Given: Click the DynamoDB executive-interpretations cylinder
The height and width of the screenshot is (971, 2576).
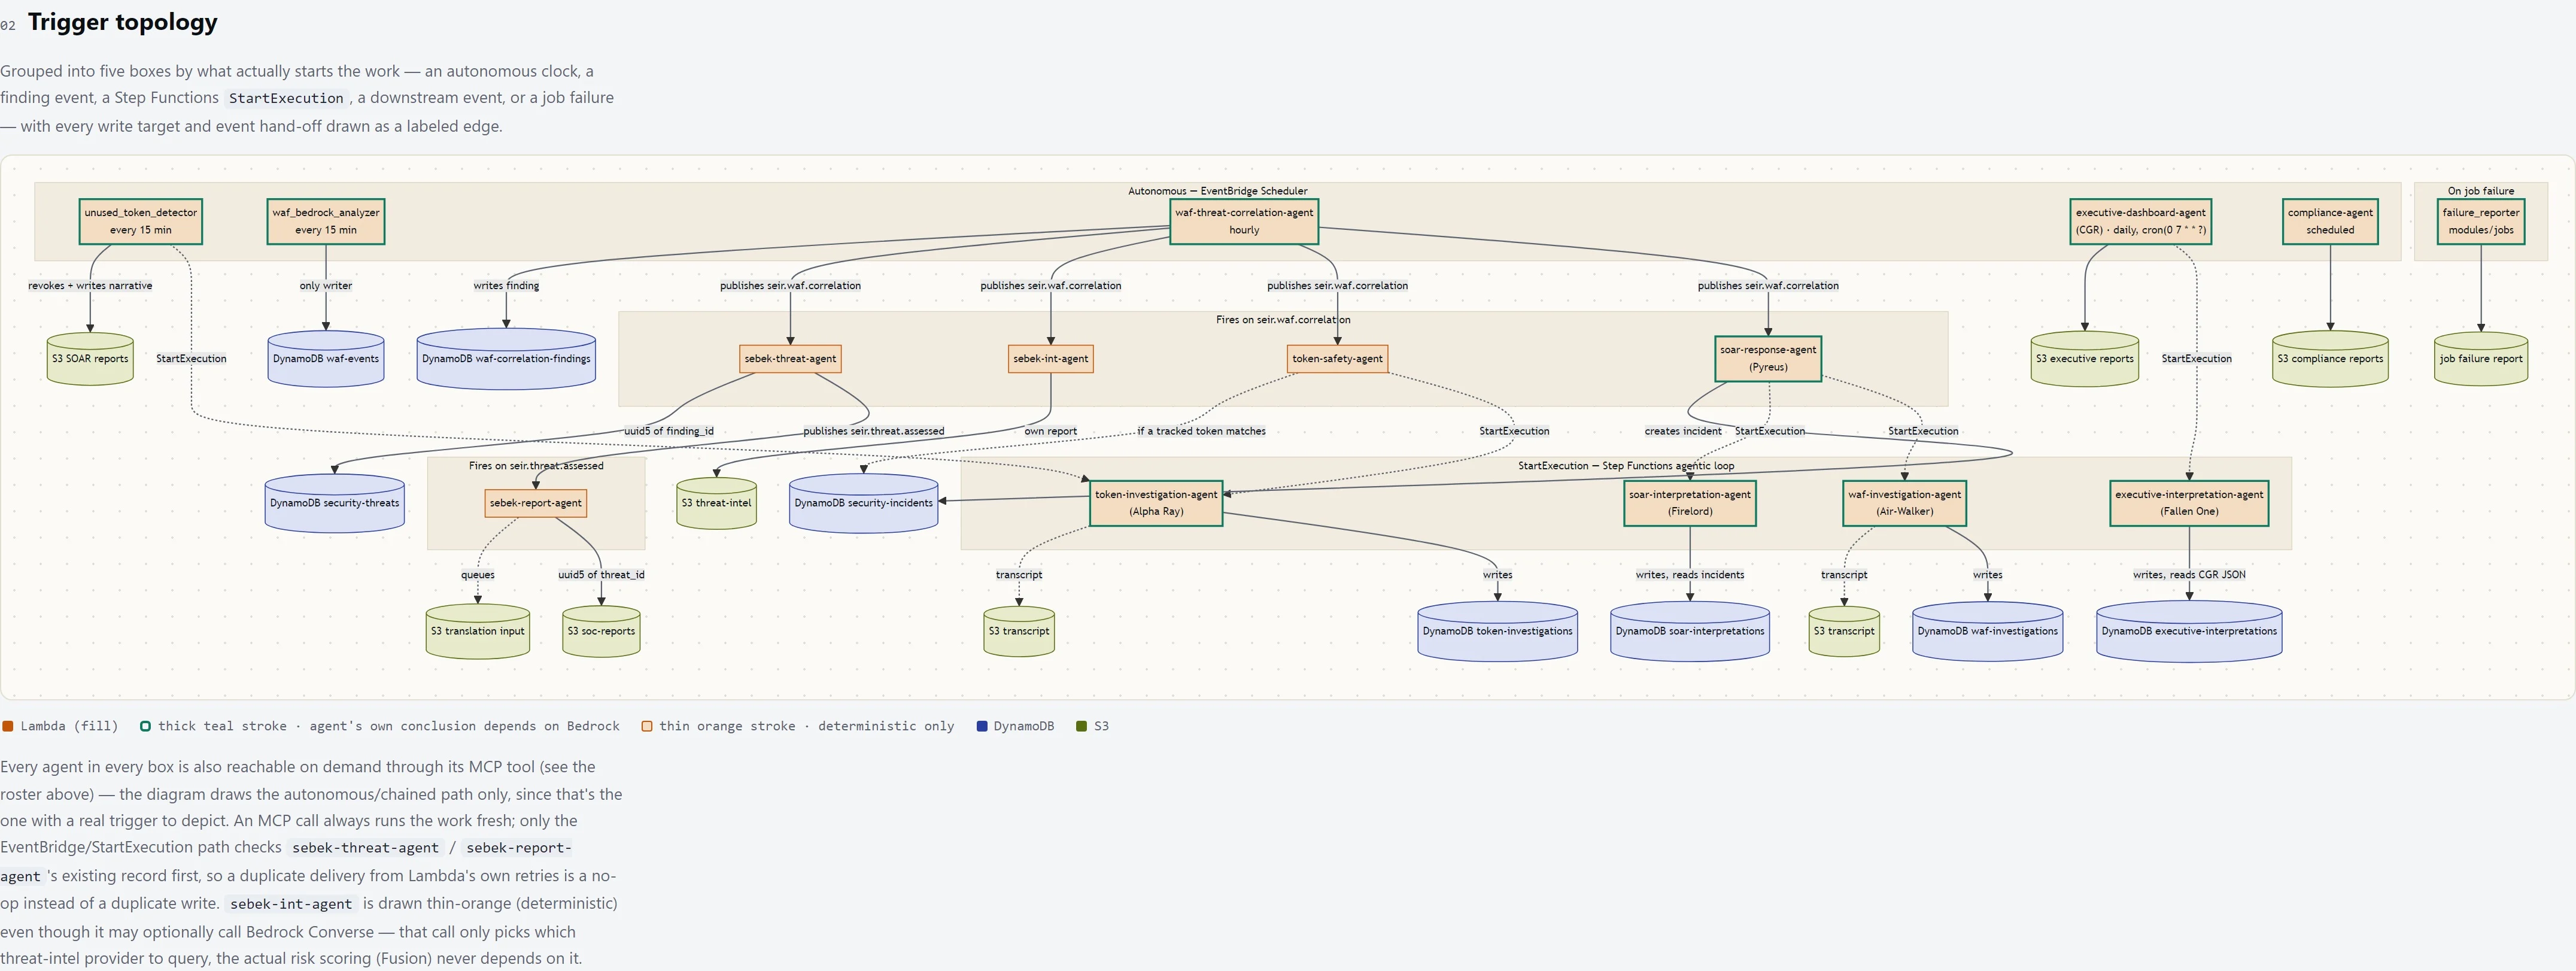Looking at the screenshot, I should pyautogui.click(x=2189, y=631).
